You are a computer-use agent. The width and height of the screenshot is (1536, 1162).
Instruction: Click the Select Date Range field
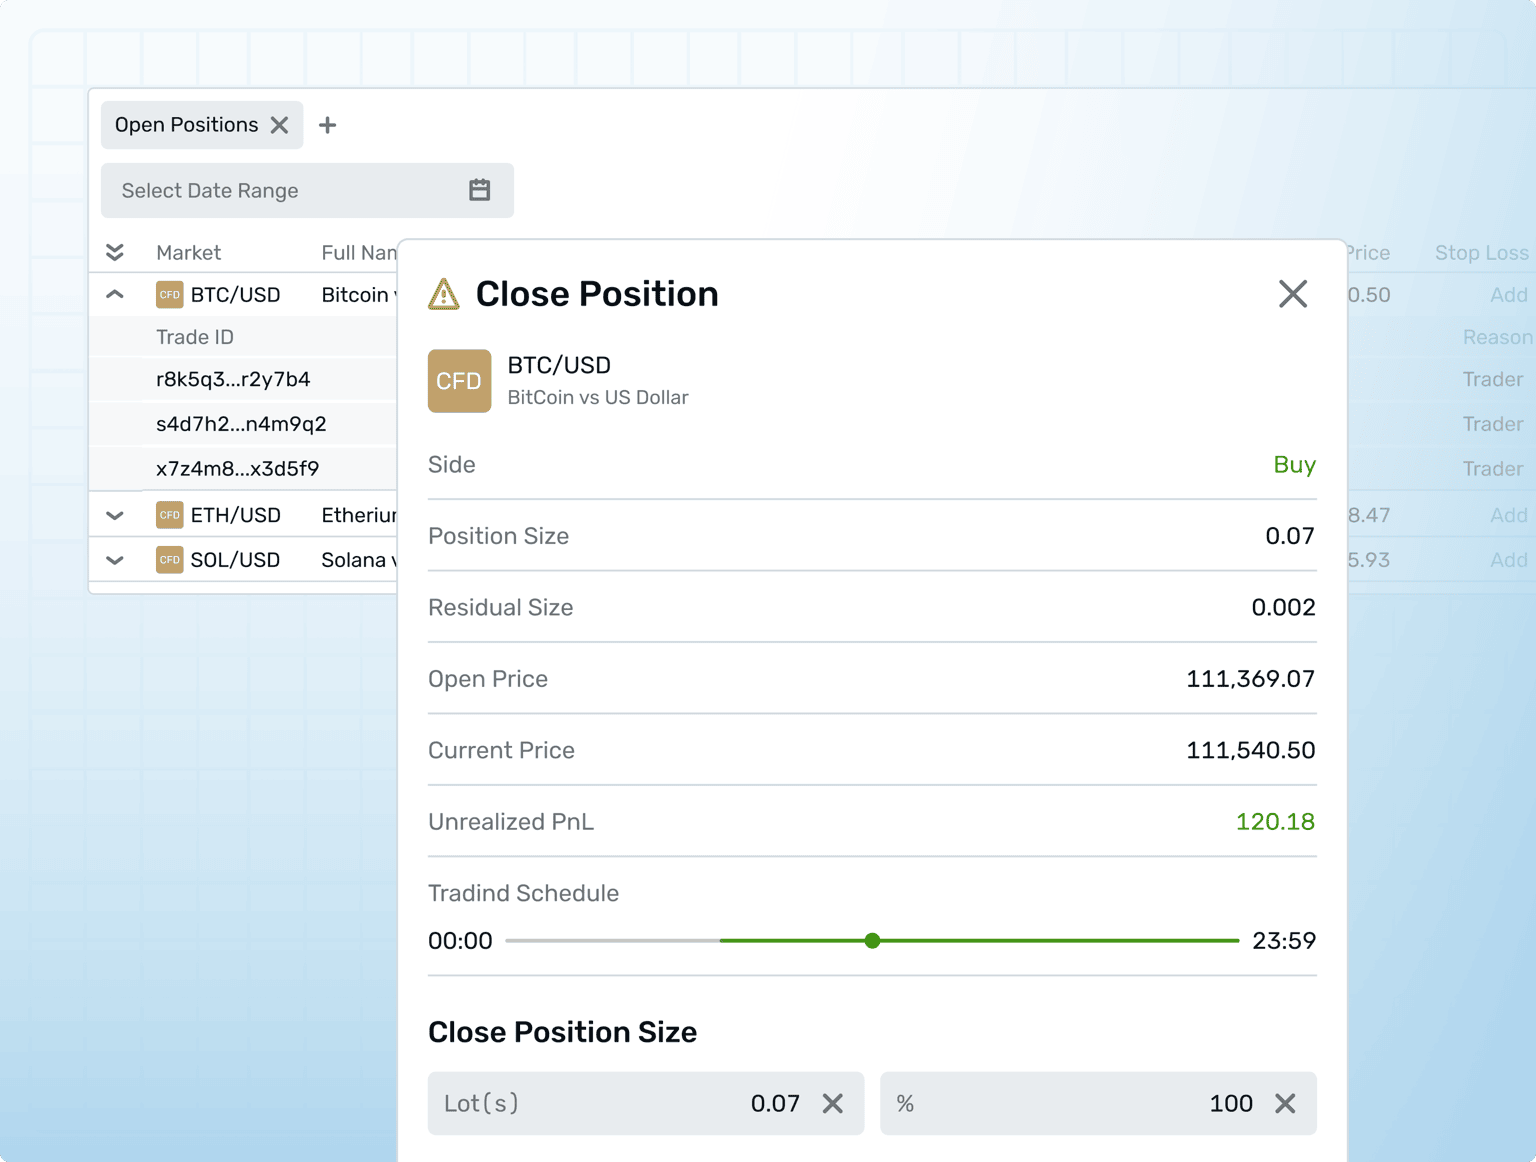tap(307, 190)
